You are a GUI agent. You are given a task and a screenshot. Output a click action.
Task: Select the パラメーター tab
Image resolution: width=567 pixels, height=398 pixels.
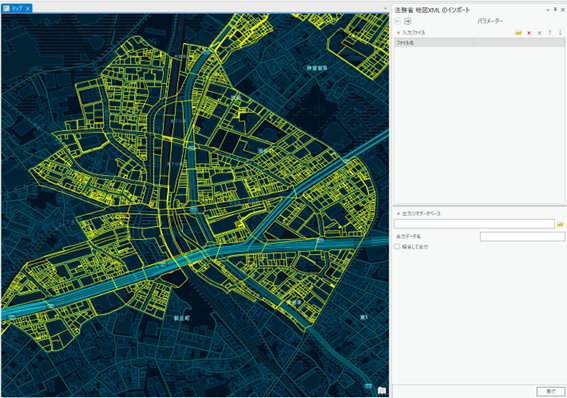pyautogui.click(x=490, y=21)
